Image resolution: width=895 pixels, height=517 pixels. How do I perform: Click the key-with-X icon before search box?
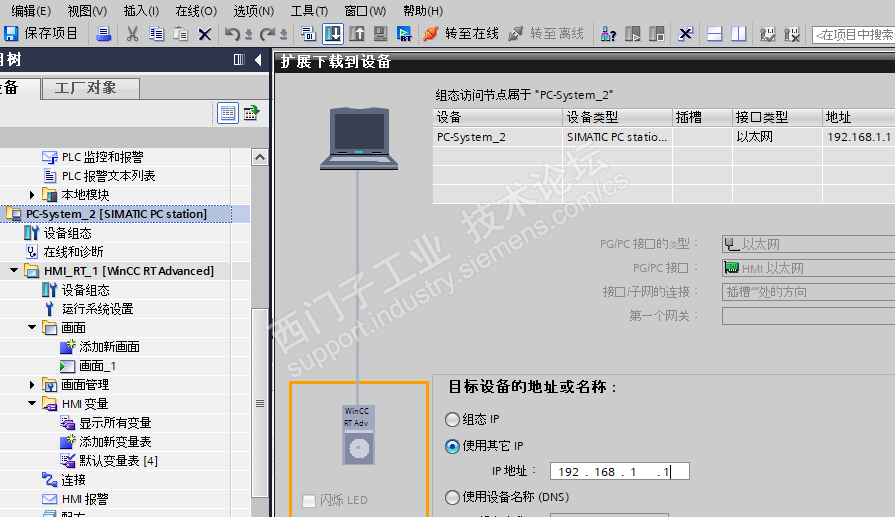click(x=792, y=34)
